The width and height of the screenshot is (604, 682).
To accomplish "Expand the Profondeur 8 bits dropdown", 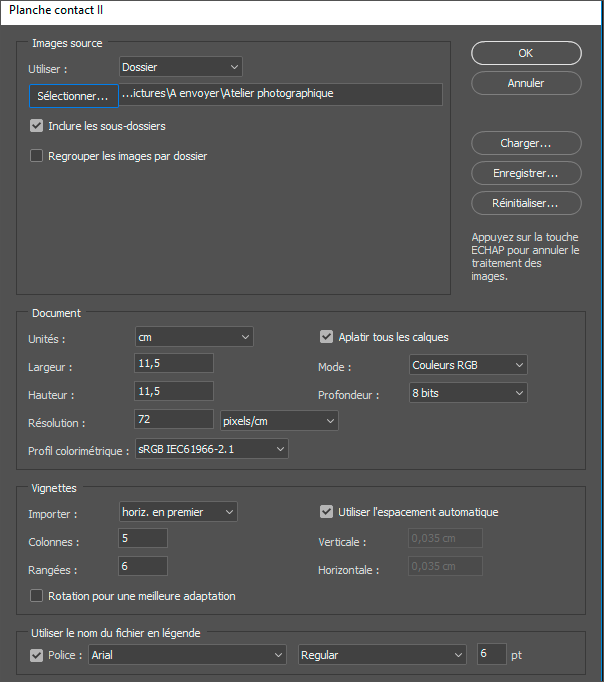I will point(468,393).
